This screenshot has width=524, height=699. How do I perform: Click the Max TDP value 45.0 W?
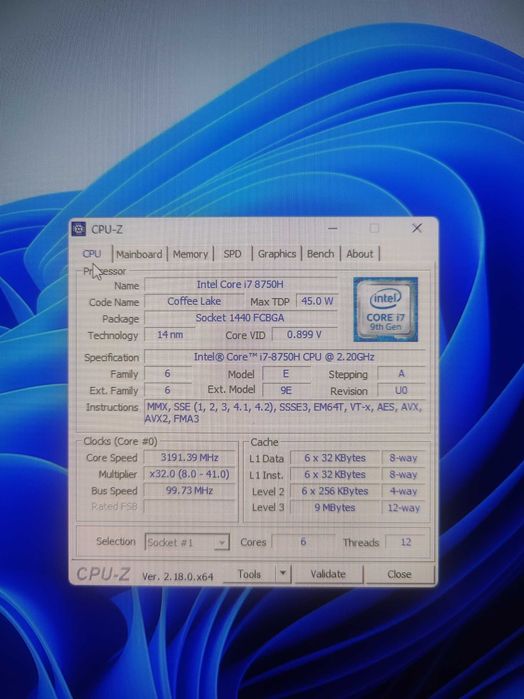click(x=318, y=301)
